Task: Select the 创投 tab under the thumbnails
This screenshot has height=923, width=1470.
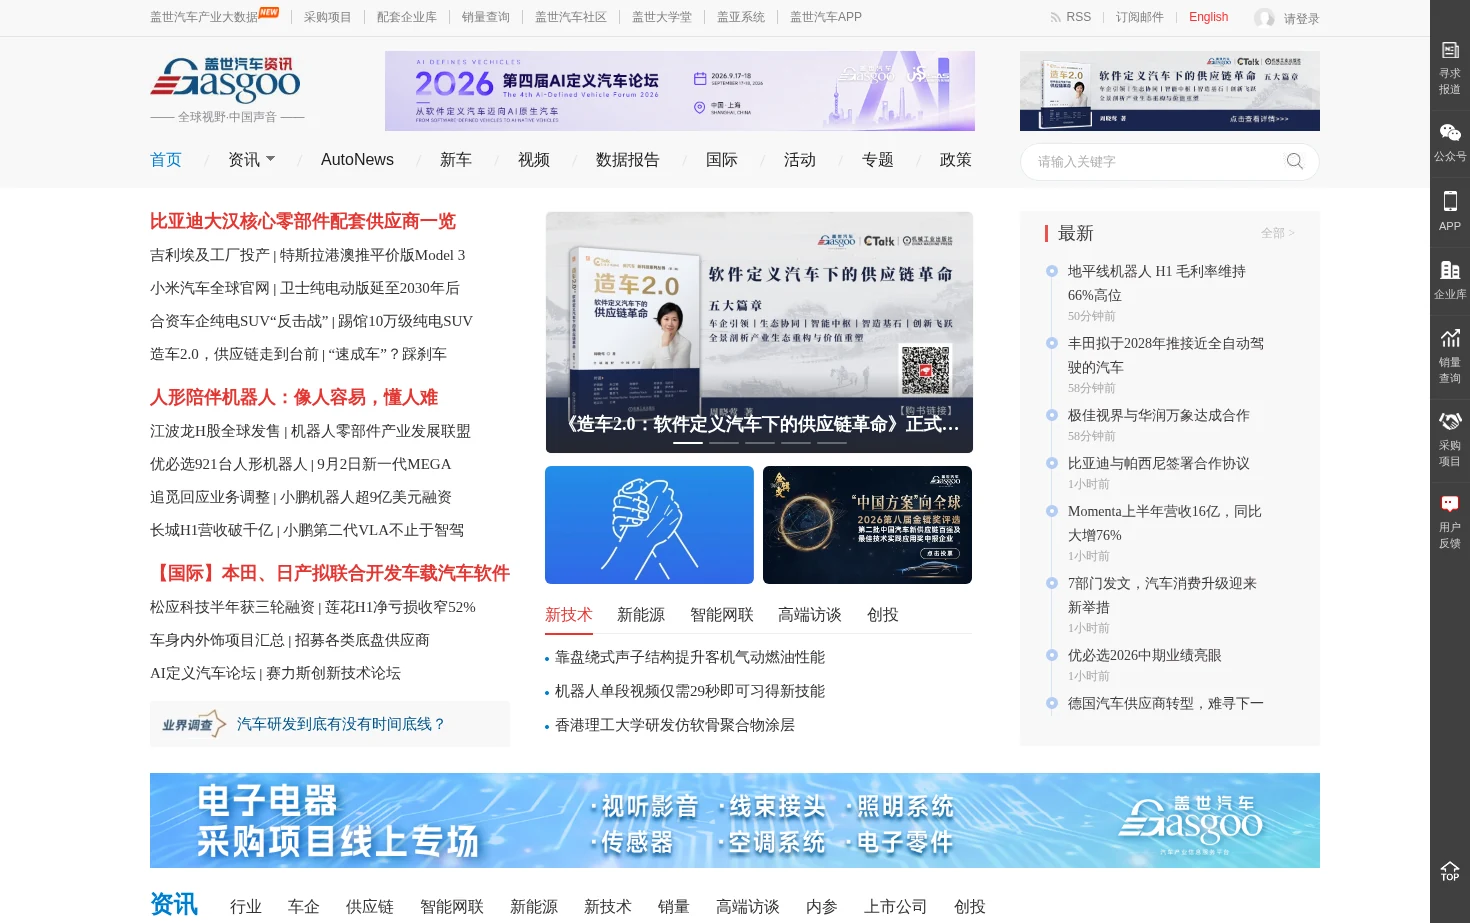Action: pyautogui.click(x=883, y=615)
